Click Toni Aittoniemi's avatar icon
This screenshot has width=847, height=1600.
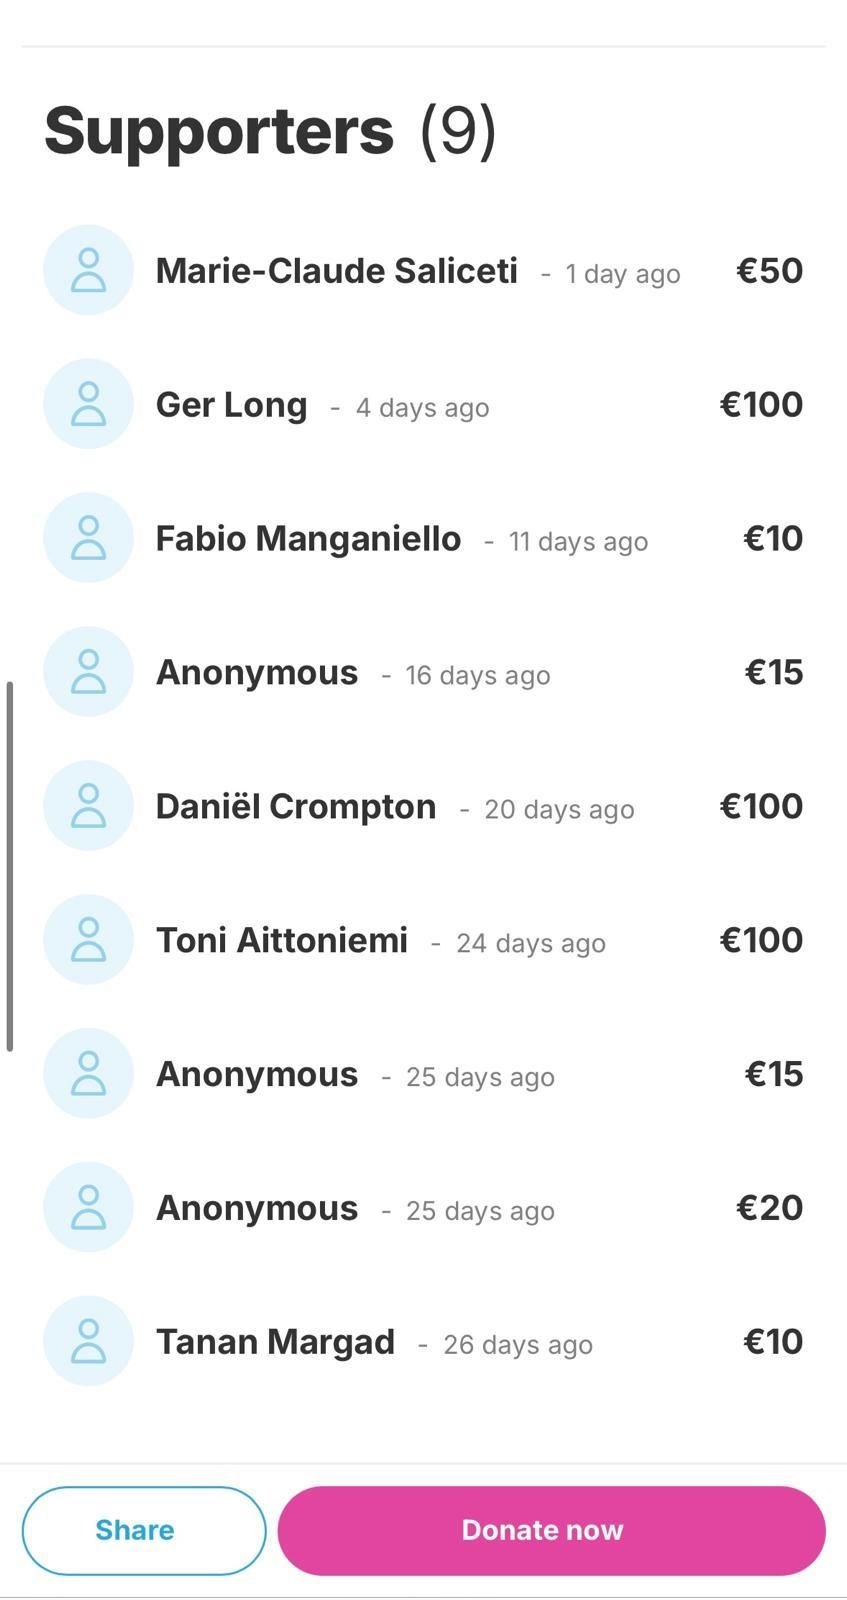click(x=88, y=940)
